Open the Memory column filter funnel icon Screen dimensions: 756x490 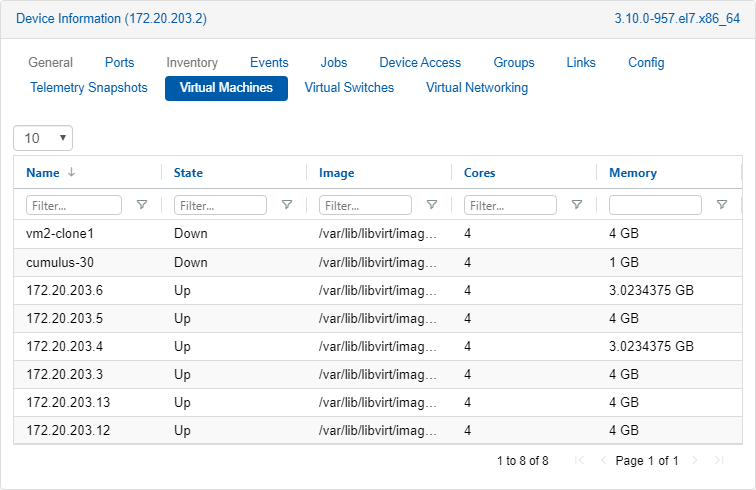tap(722, 205)
